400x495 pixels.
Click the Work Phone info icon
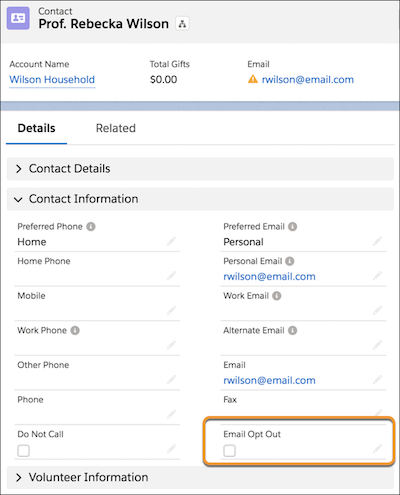(75, 330)
